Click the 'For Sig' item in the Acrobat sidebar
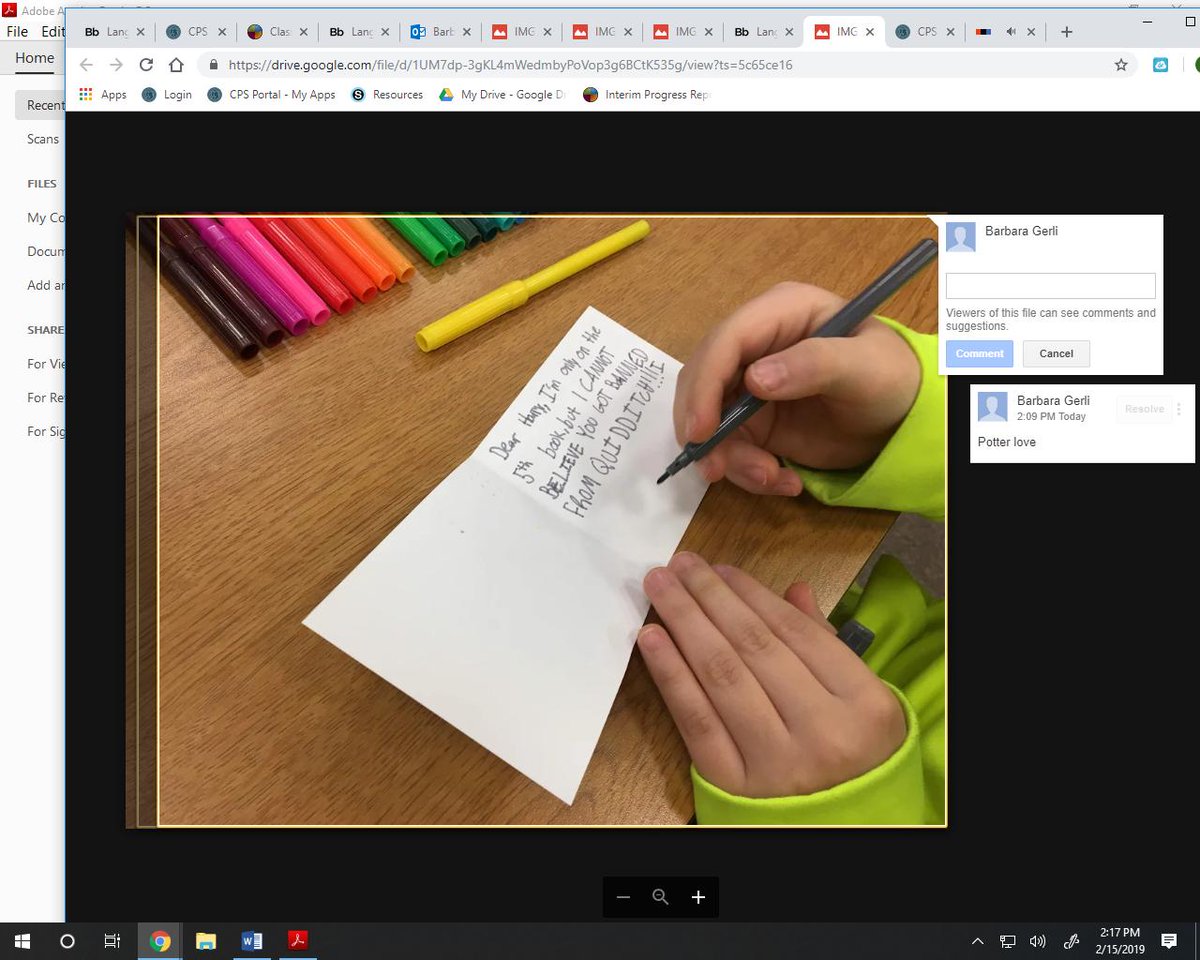 click(46, 432)
